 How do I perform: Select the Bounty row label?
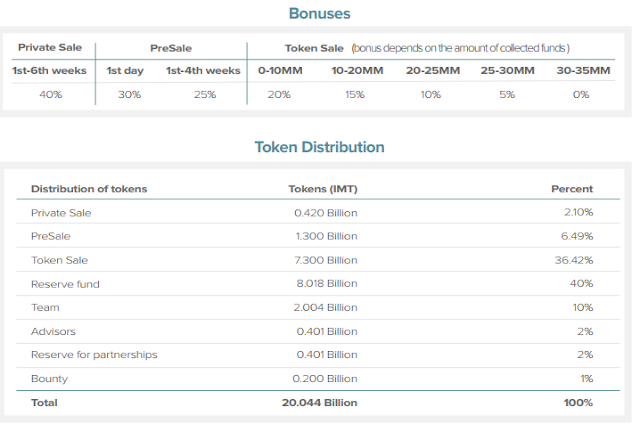pyautogui.click(x=49, y=379)
